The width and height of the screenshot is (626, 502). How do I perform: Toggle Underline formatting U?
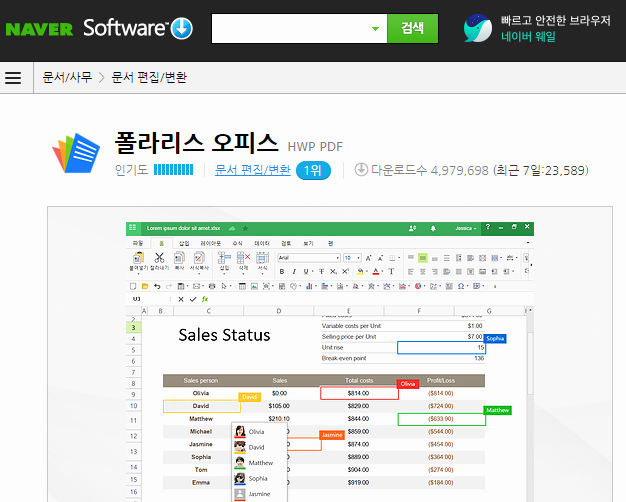click(306, 272)
